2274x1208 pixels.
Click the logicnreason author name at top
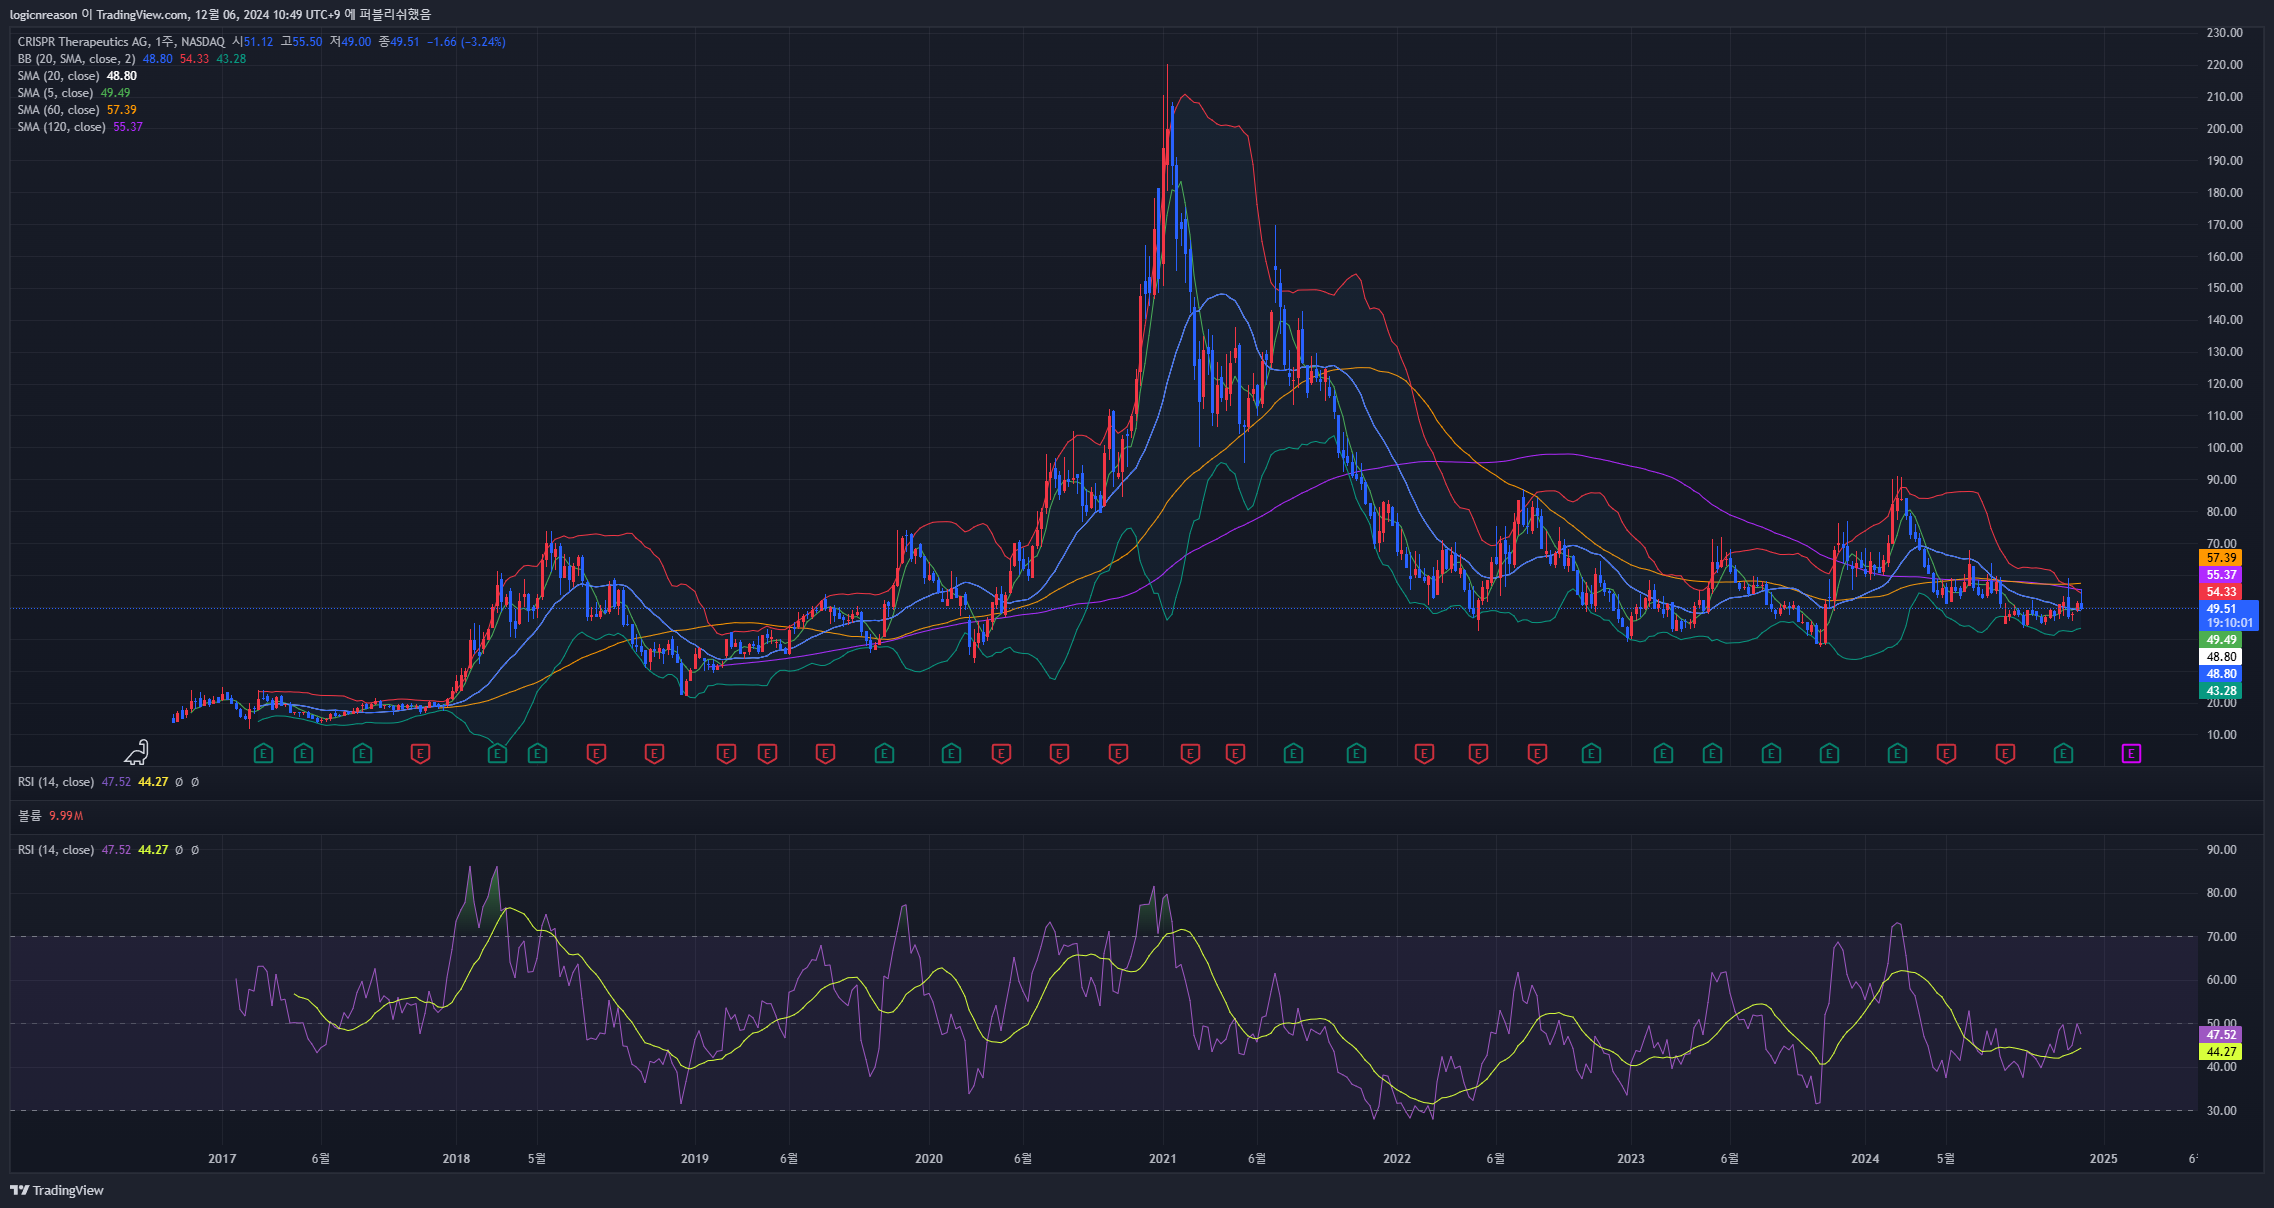44,14
